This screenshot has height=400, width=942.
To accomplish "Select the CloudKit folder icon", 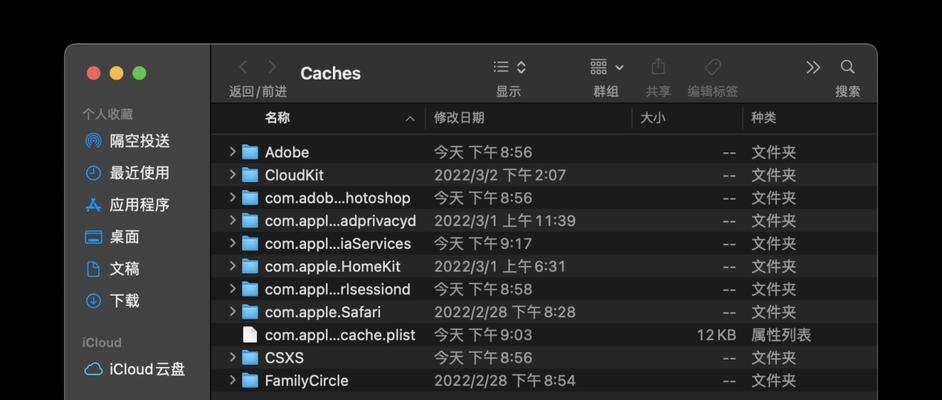I will 250,175.
